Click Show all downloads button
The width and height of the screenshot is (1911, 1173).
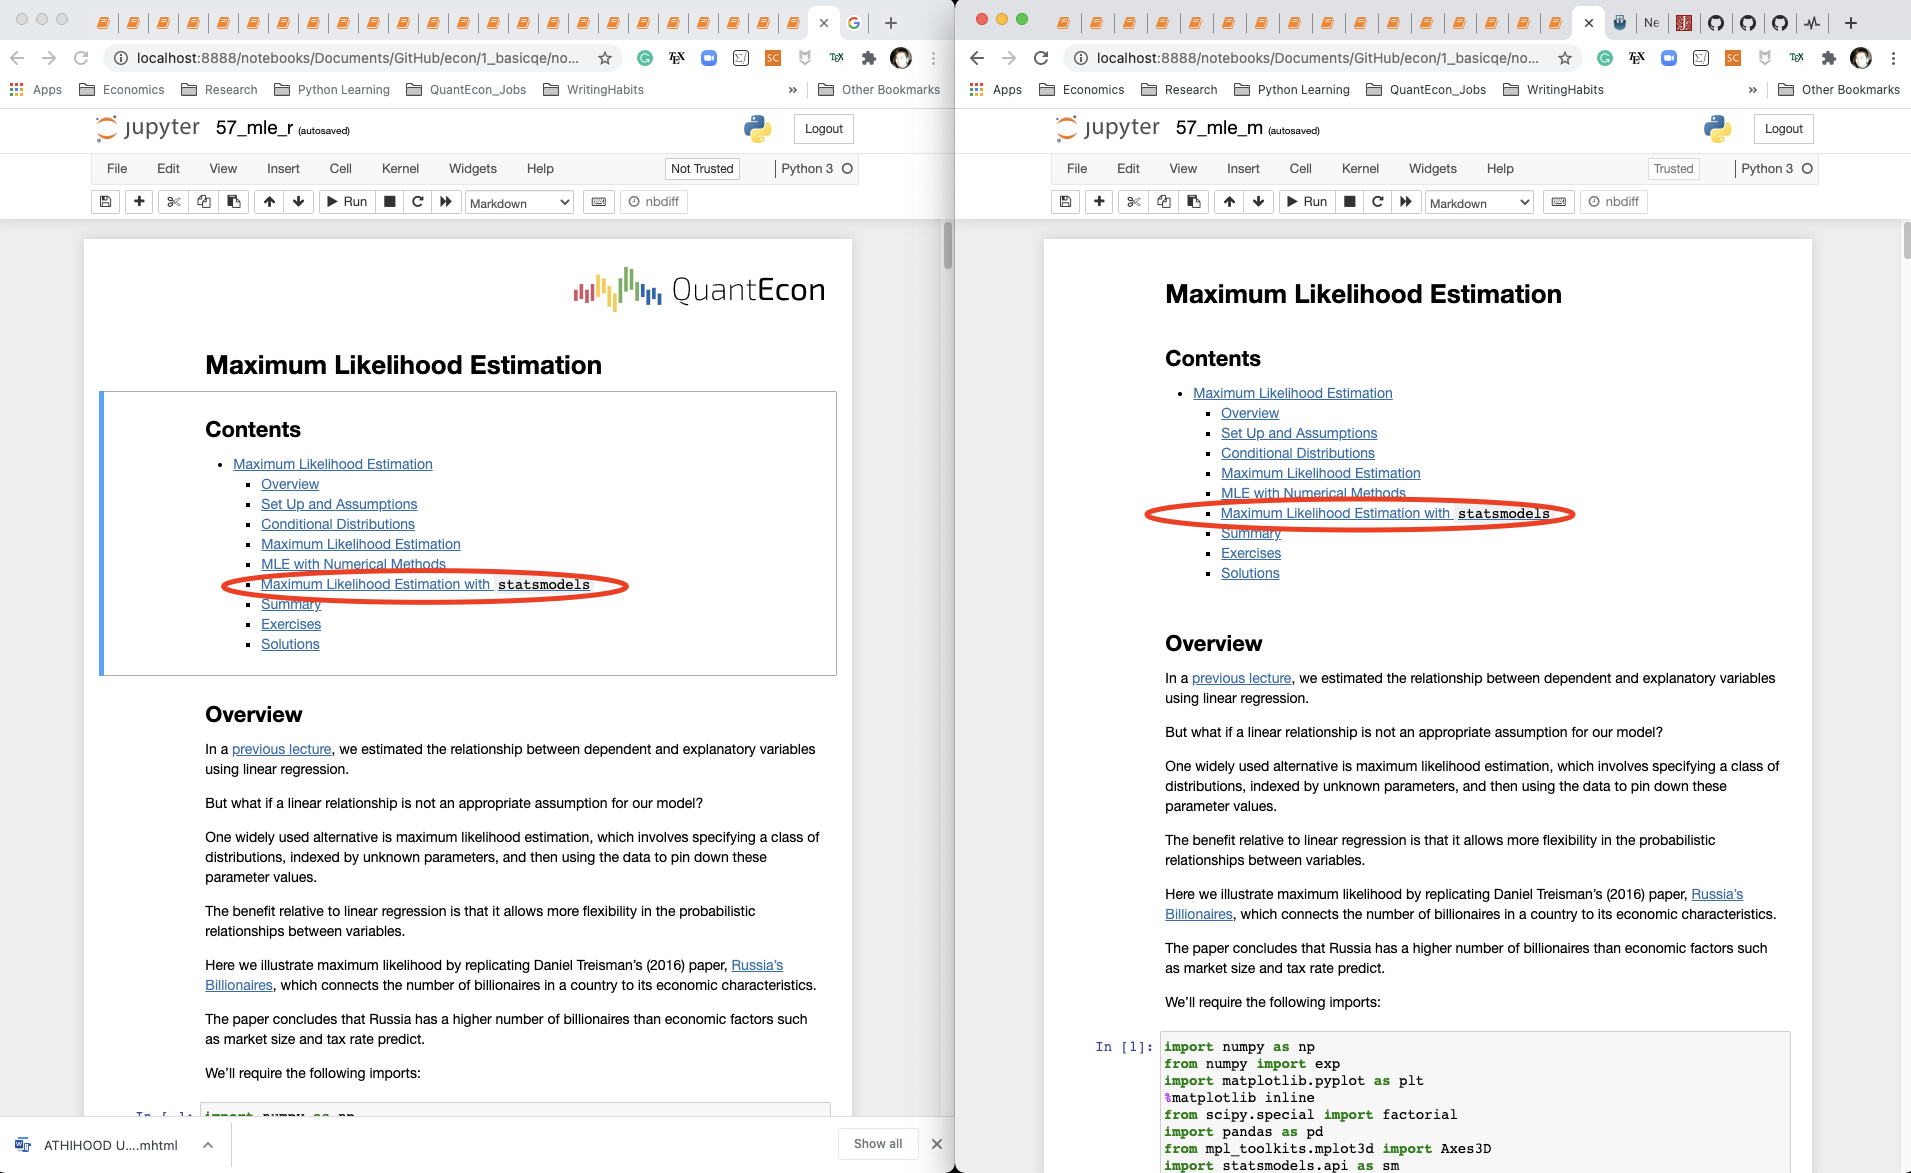[878, 1144]
